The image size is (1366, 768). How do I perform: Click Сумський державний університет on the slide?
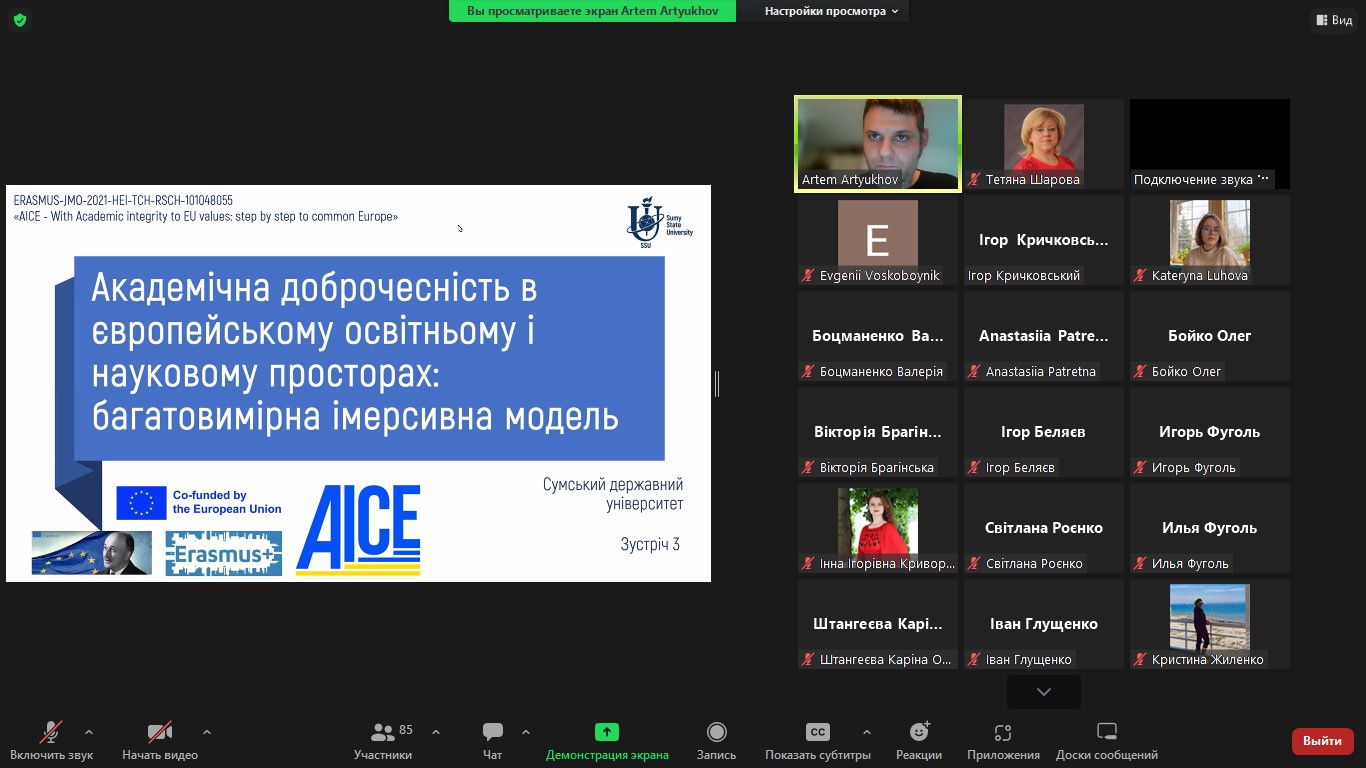pyautogui.click(x=613, y=494)
